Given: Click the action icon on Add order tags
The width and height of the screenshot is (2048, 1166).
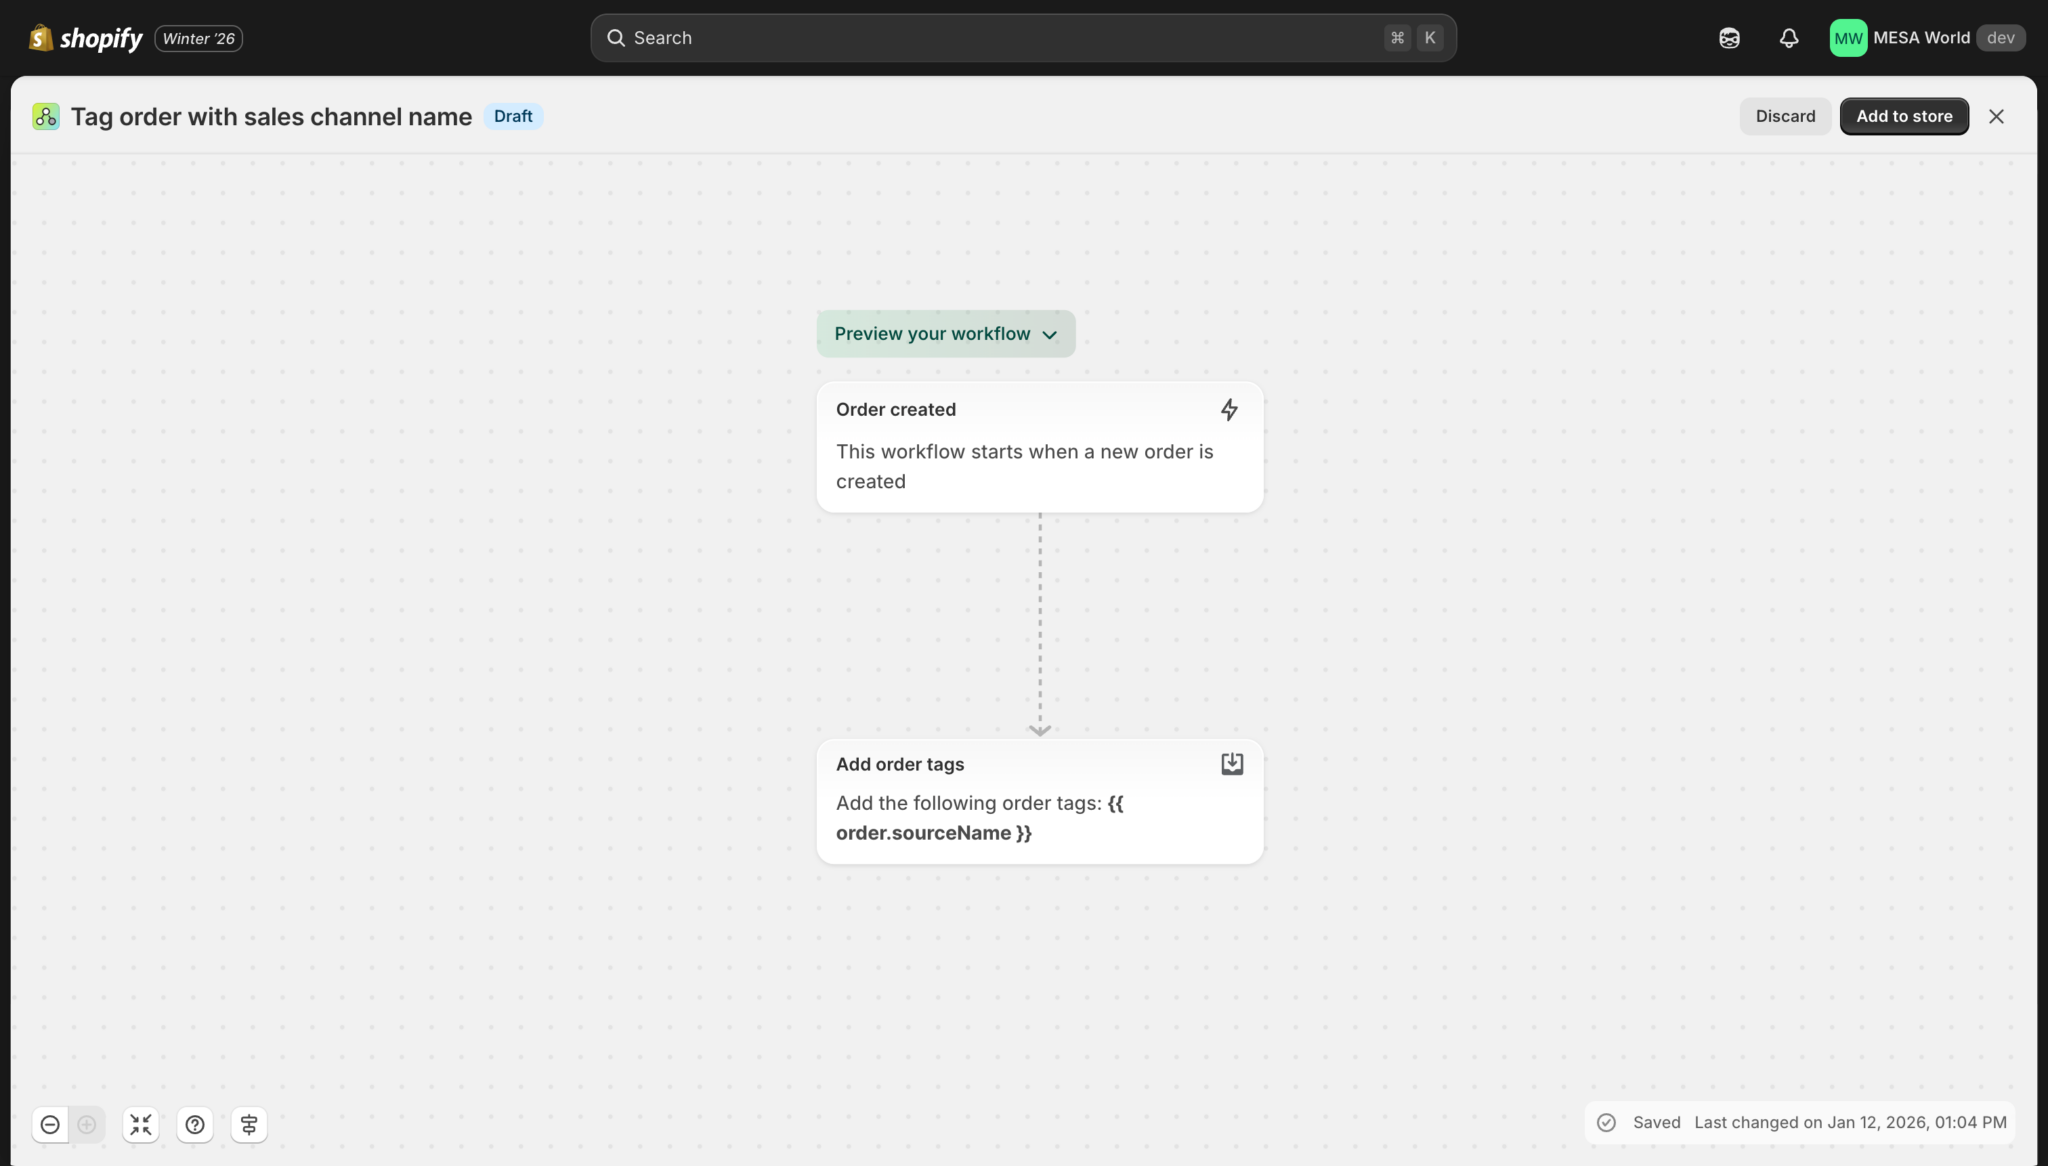Looking at the screenshot, I should [1232, 764].
